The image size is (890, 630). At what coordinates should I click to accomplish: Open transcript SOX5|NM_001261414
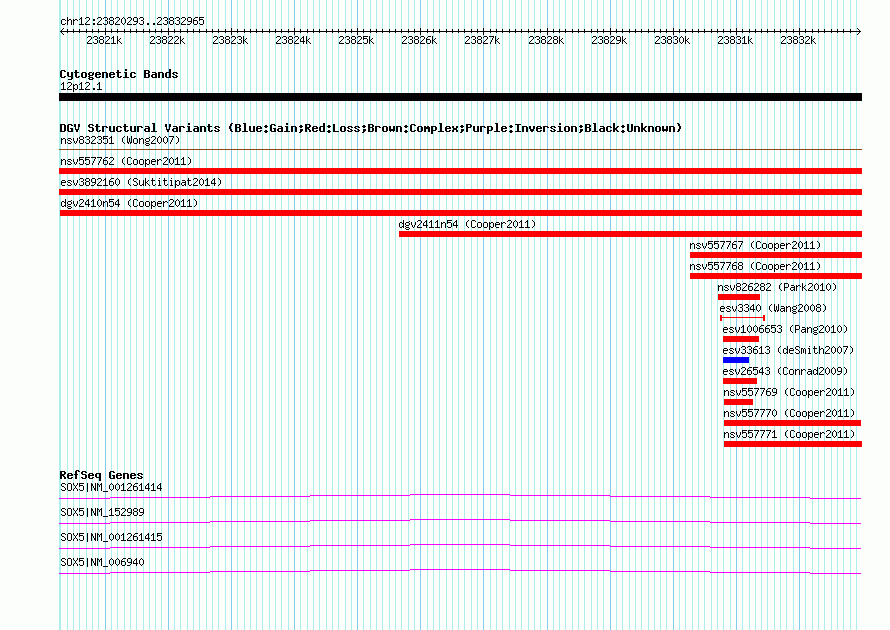pyautogui.click(x=111, y=488)
